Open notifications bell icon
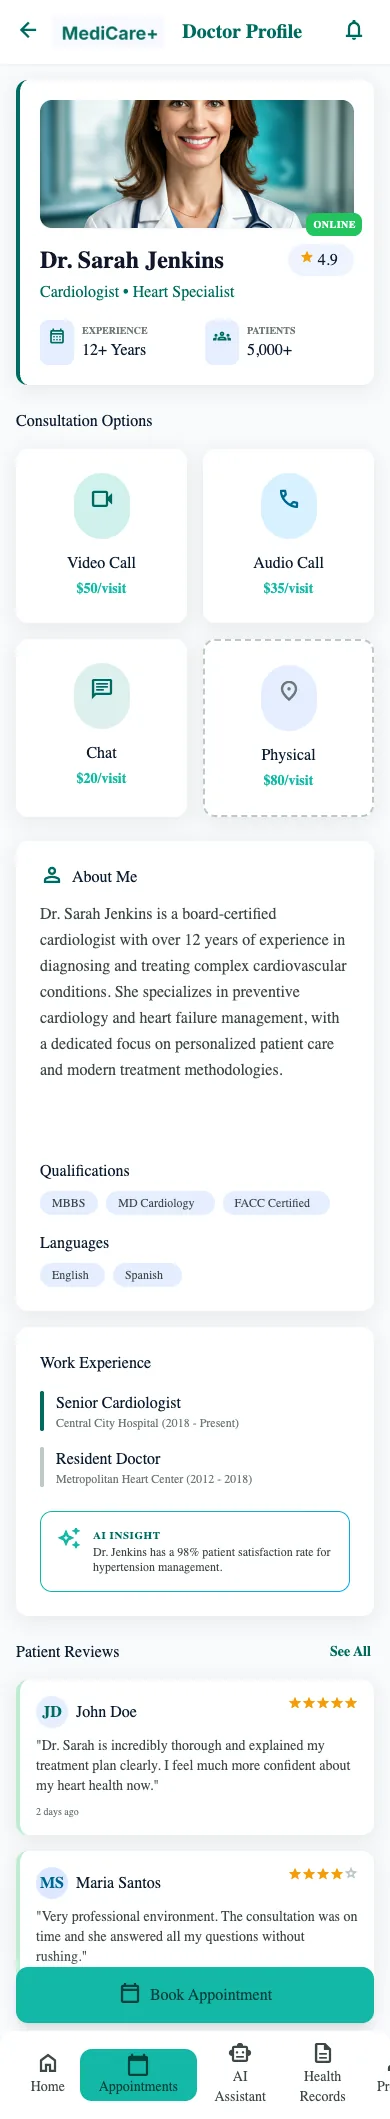The height and width of the screenshot is (2119, 390). (354, 30)
